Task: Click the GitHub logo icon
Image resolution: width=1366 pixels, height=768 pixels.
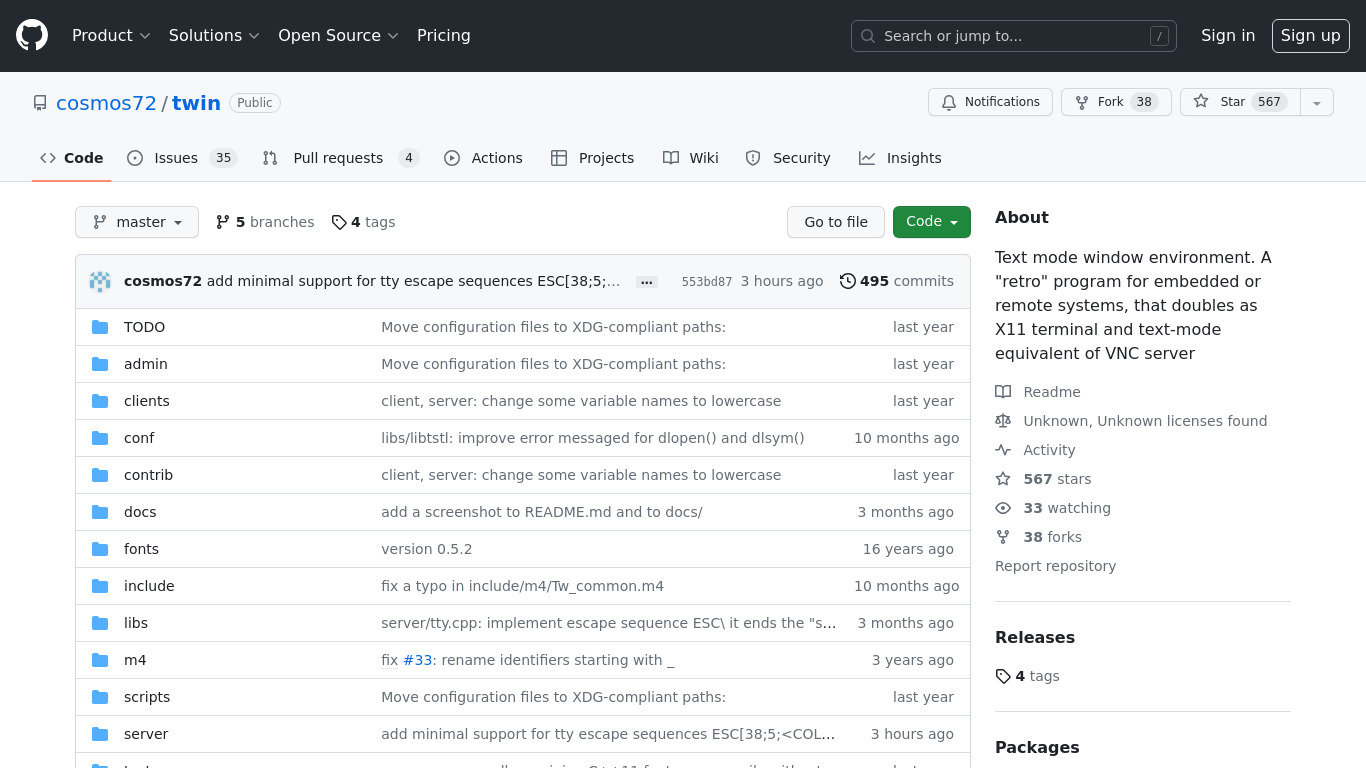Action: (32, 36)
